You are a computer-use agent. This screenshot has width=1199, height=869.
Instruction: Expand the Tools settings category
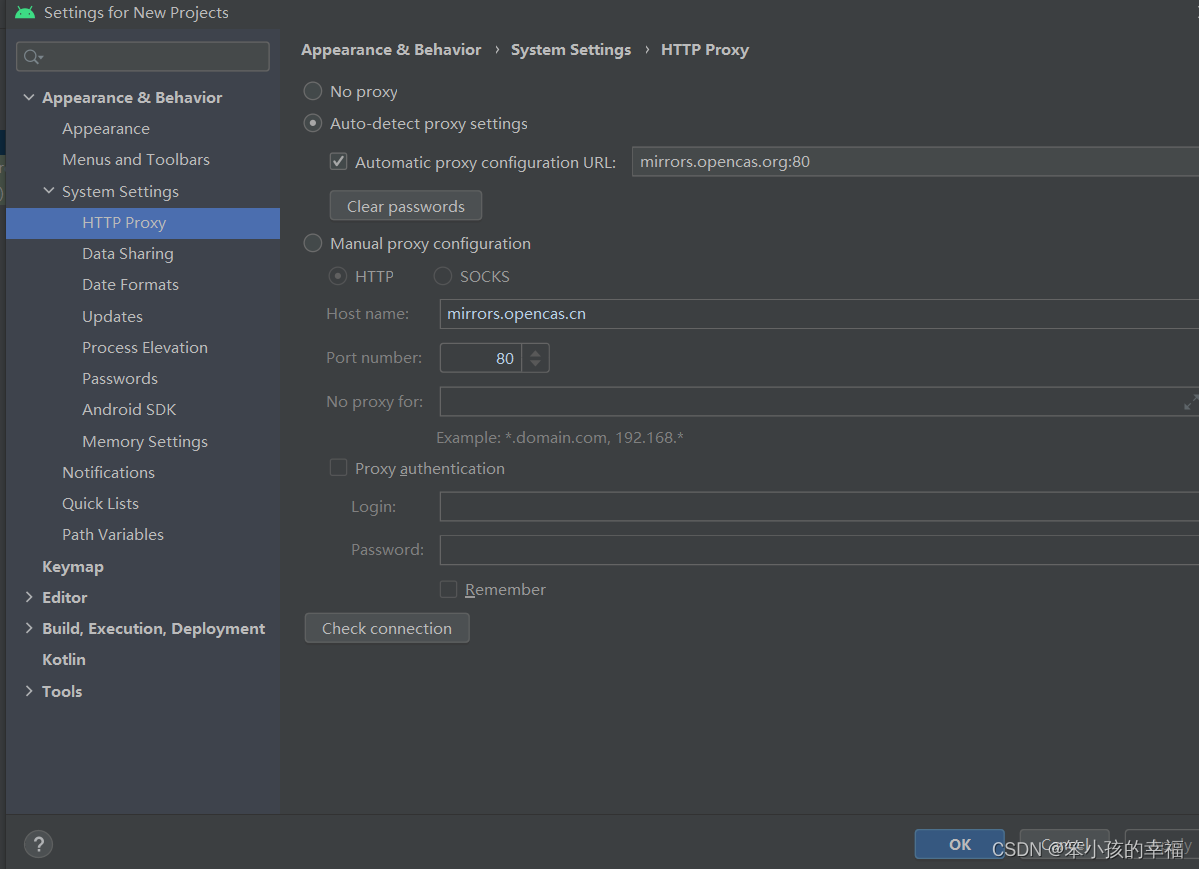(29, 691)
